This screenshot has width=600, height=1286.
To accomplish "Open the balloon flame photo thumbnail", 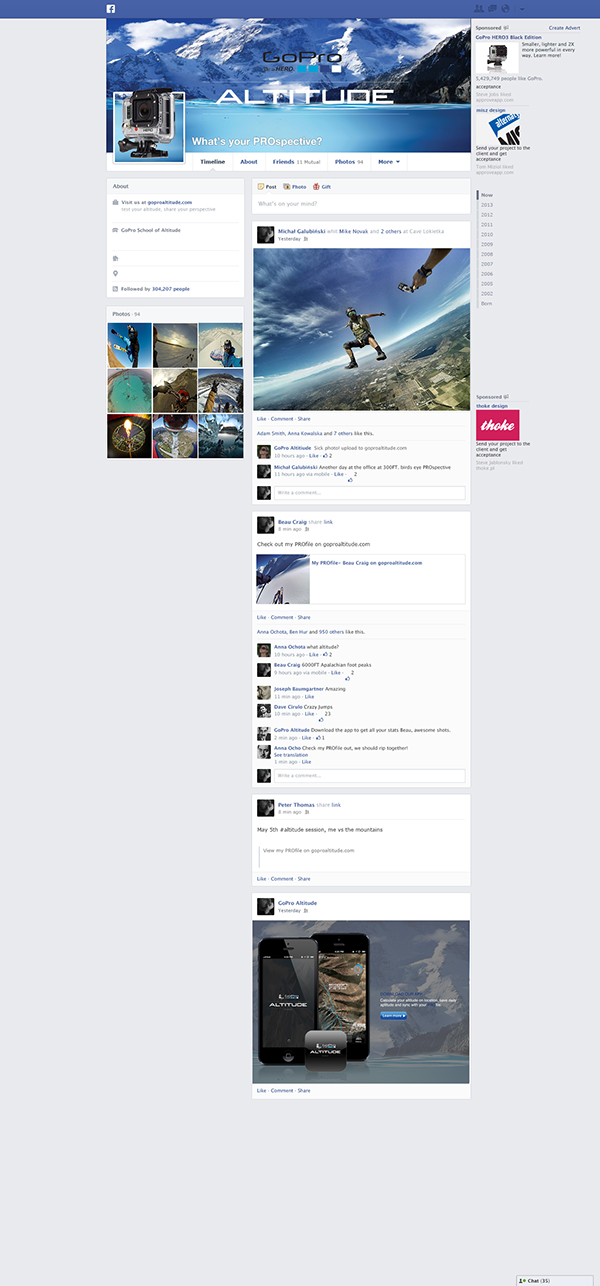I will point(130,436).
